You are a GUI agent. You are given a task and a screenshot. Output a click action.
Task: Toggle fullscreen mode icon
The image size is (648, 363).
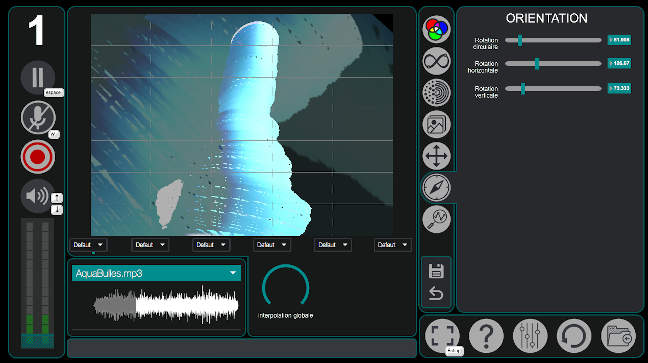442,335
